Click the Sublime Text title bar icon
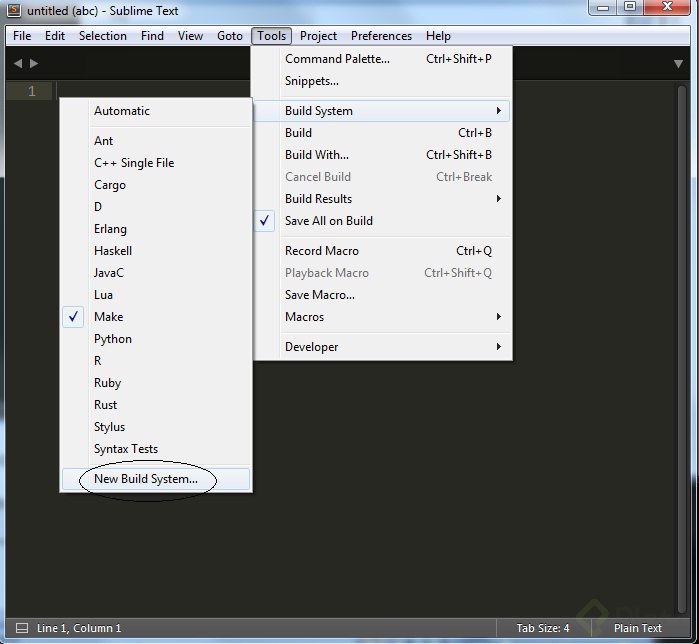Image resolution: width=699 pixels, height=644 pixels. [x=14, y=10]
